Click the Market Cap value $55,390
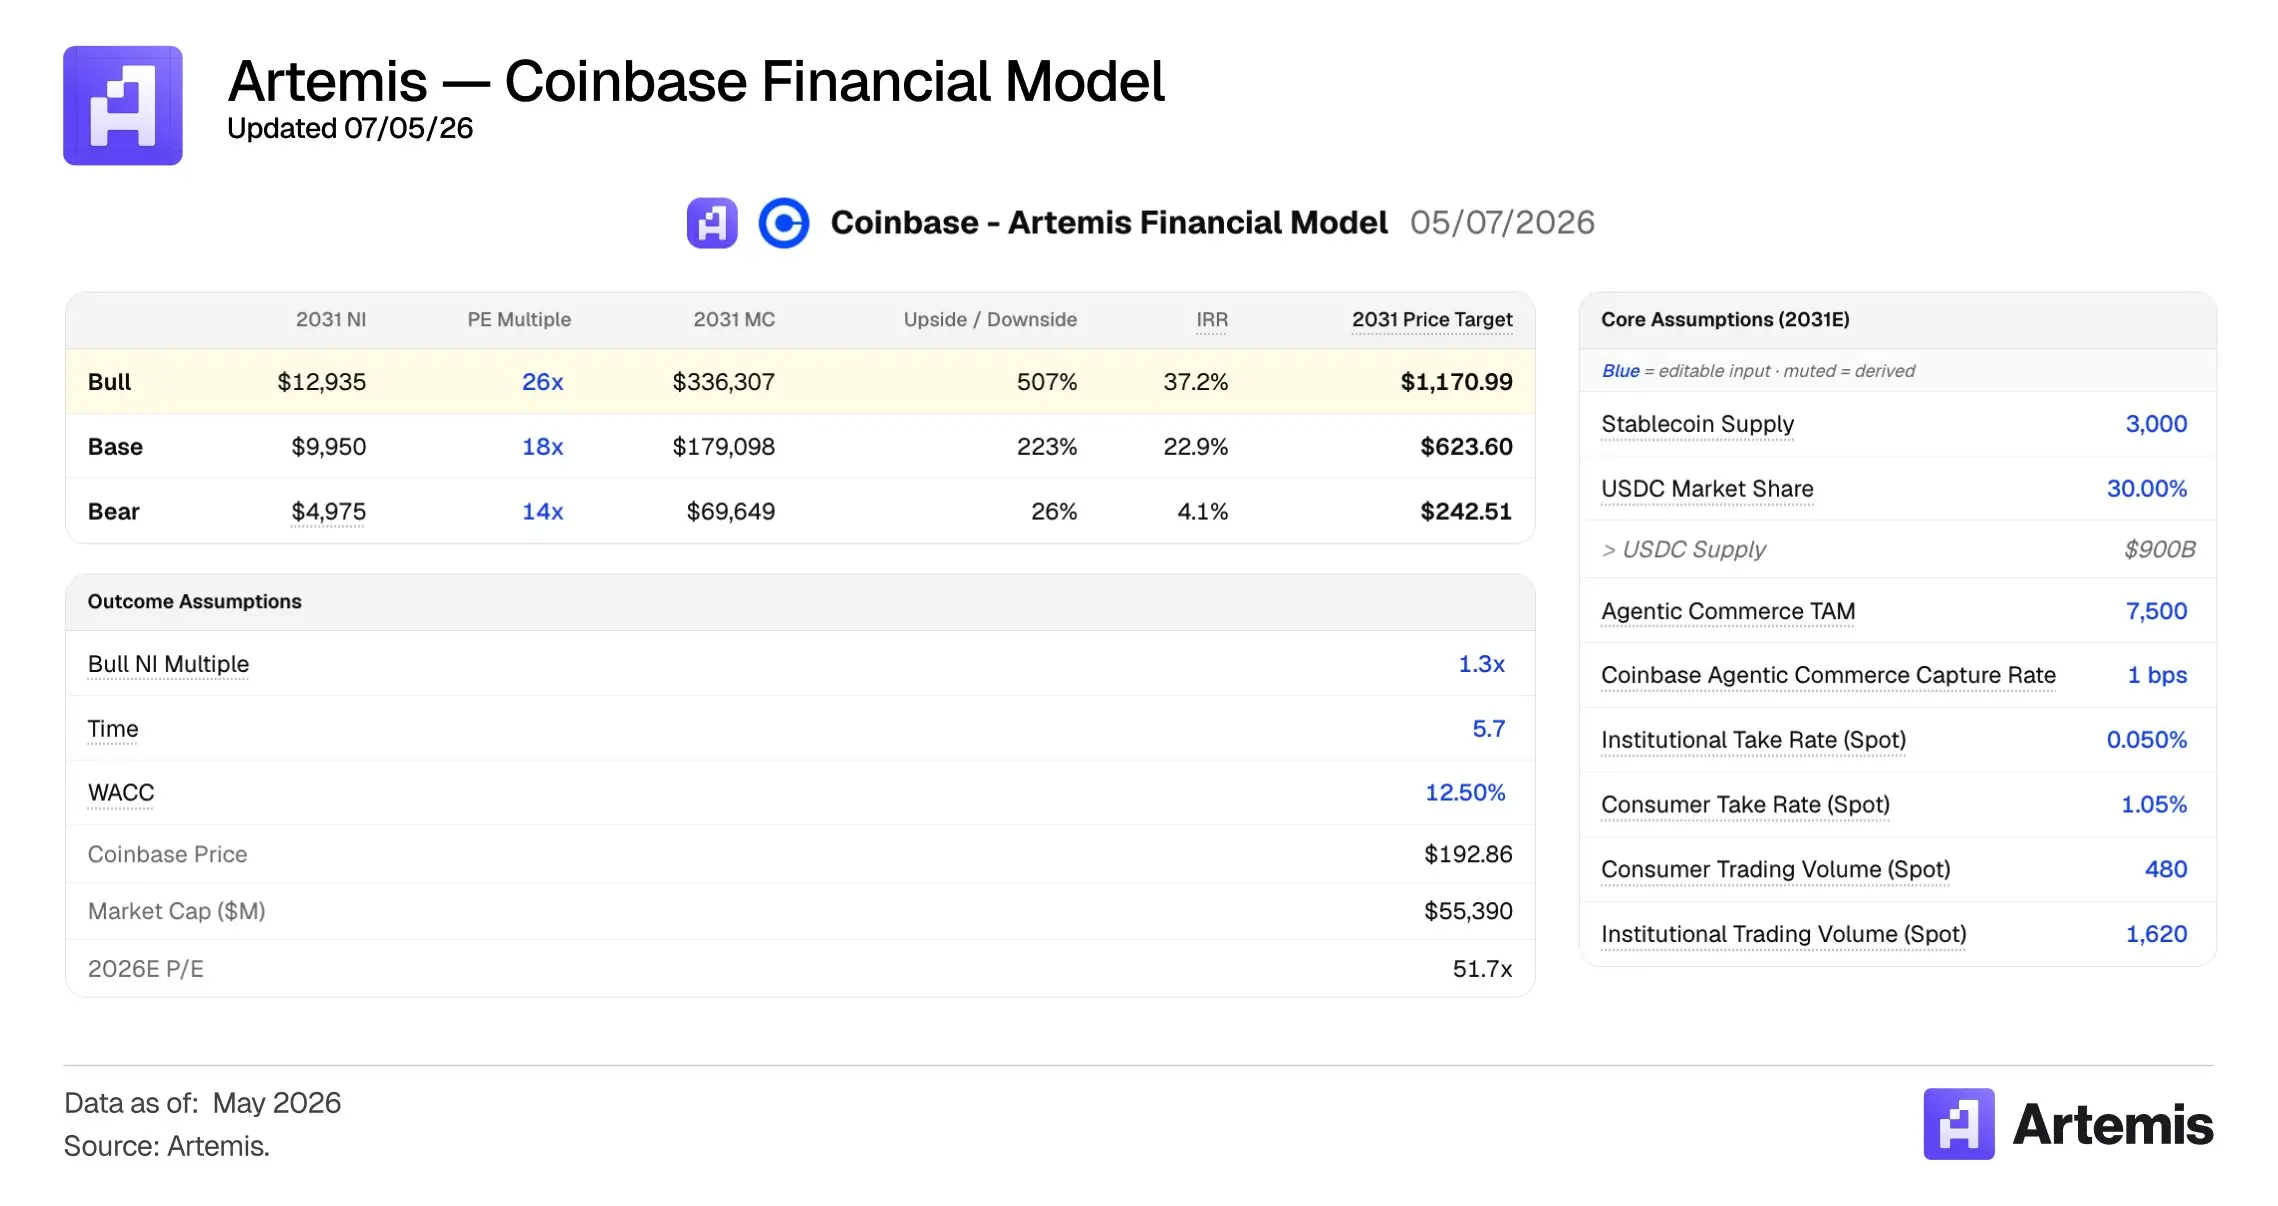The width and height of the screenshot is (2278, 1206). pos(1468,912)
